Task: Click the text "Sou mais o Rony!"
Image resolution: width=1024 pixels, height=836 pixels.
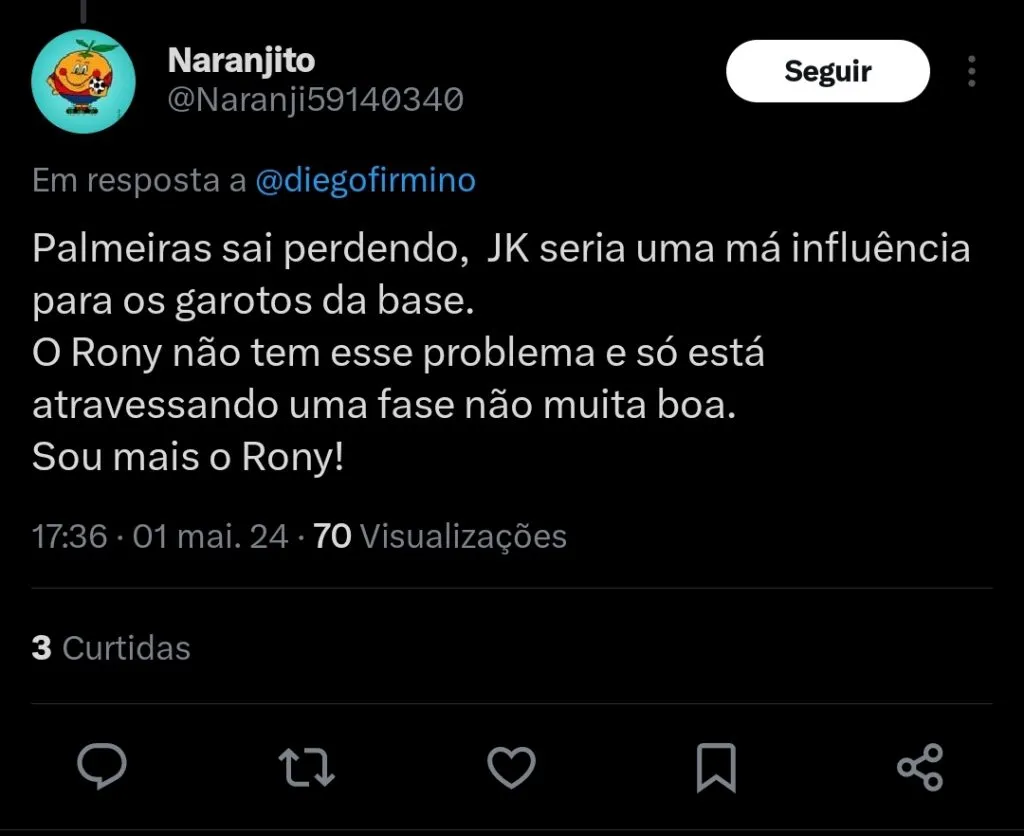Action: tap(187, 457)
